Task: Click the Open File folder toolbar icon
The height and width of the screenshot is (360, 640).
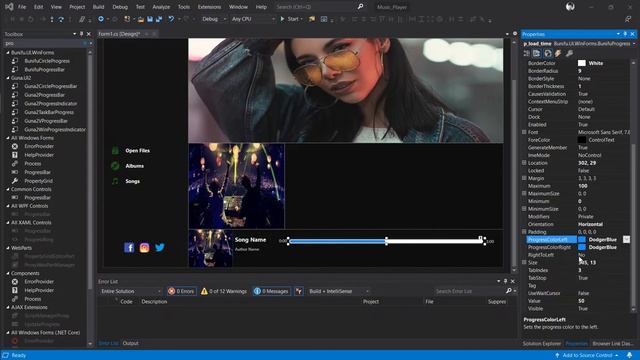Action: (140, 19)
